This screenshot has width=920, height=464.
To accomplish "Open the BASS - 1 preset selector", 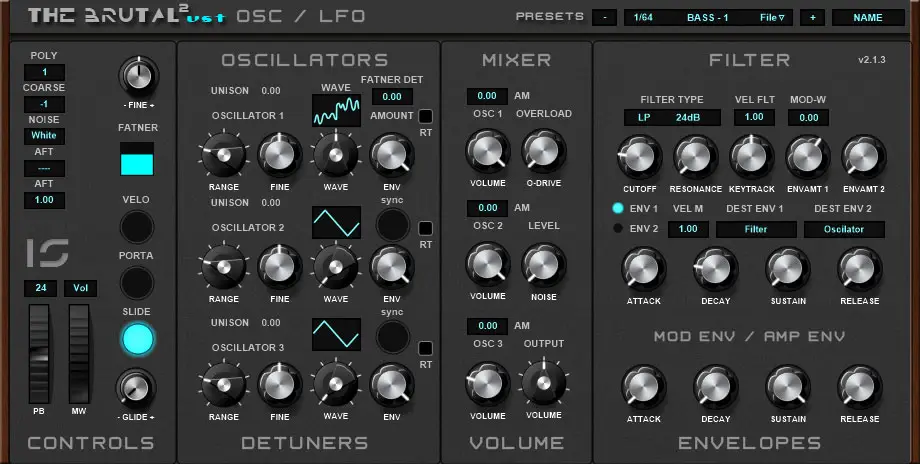I will (708, 18).
